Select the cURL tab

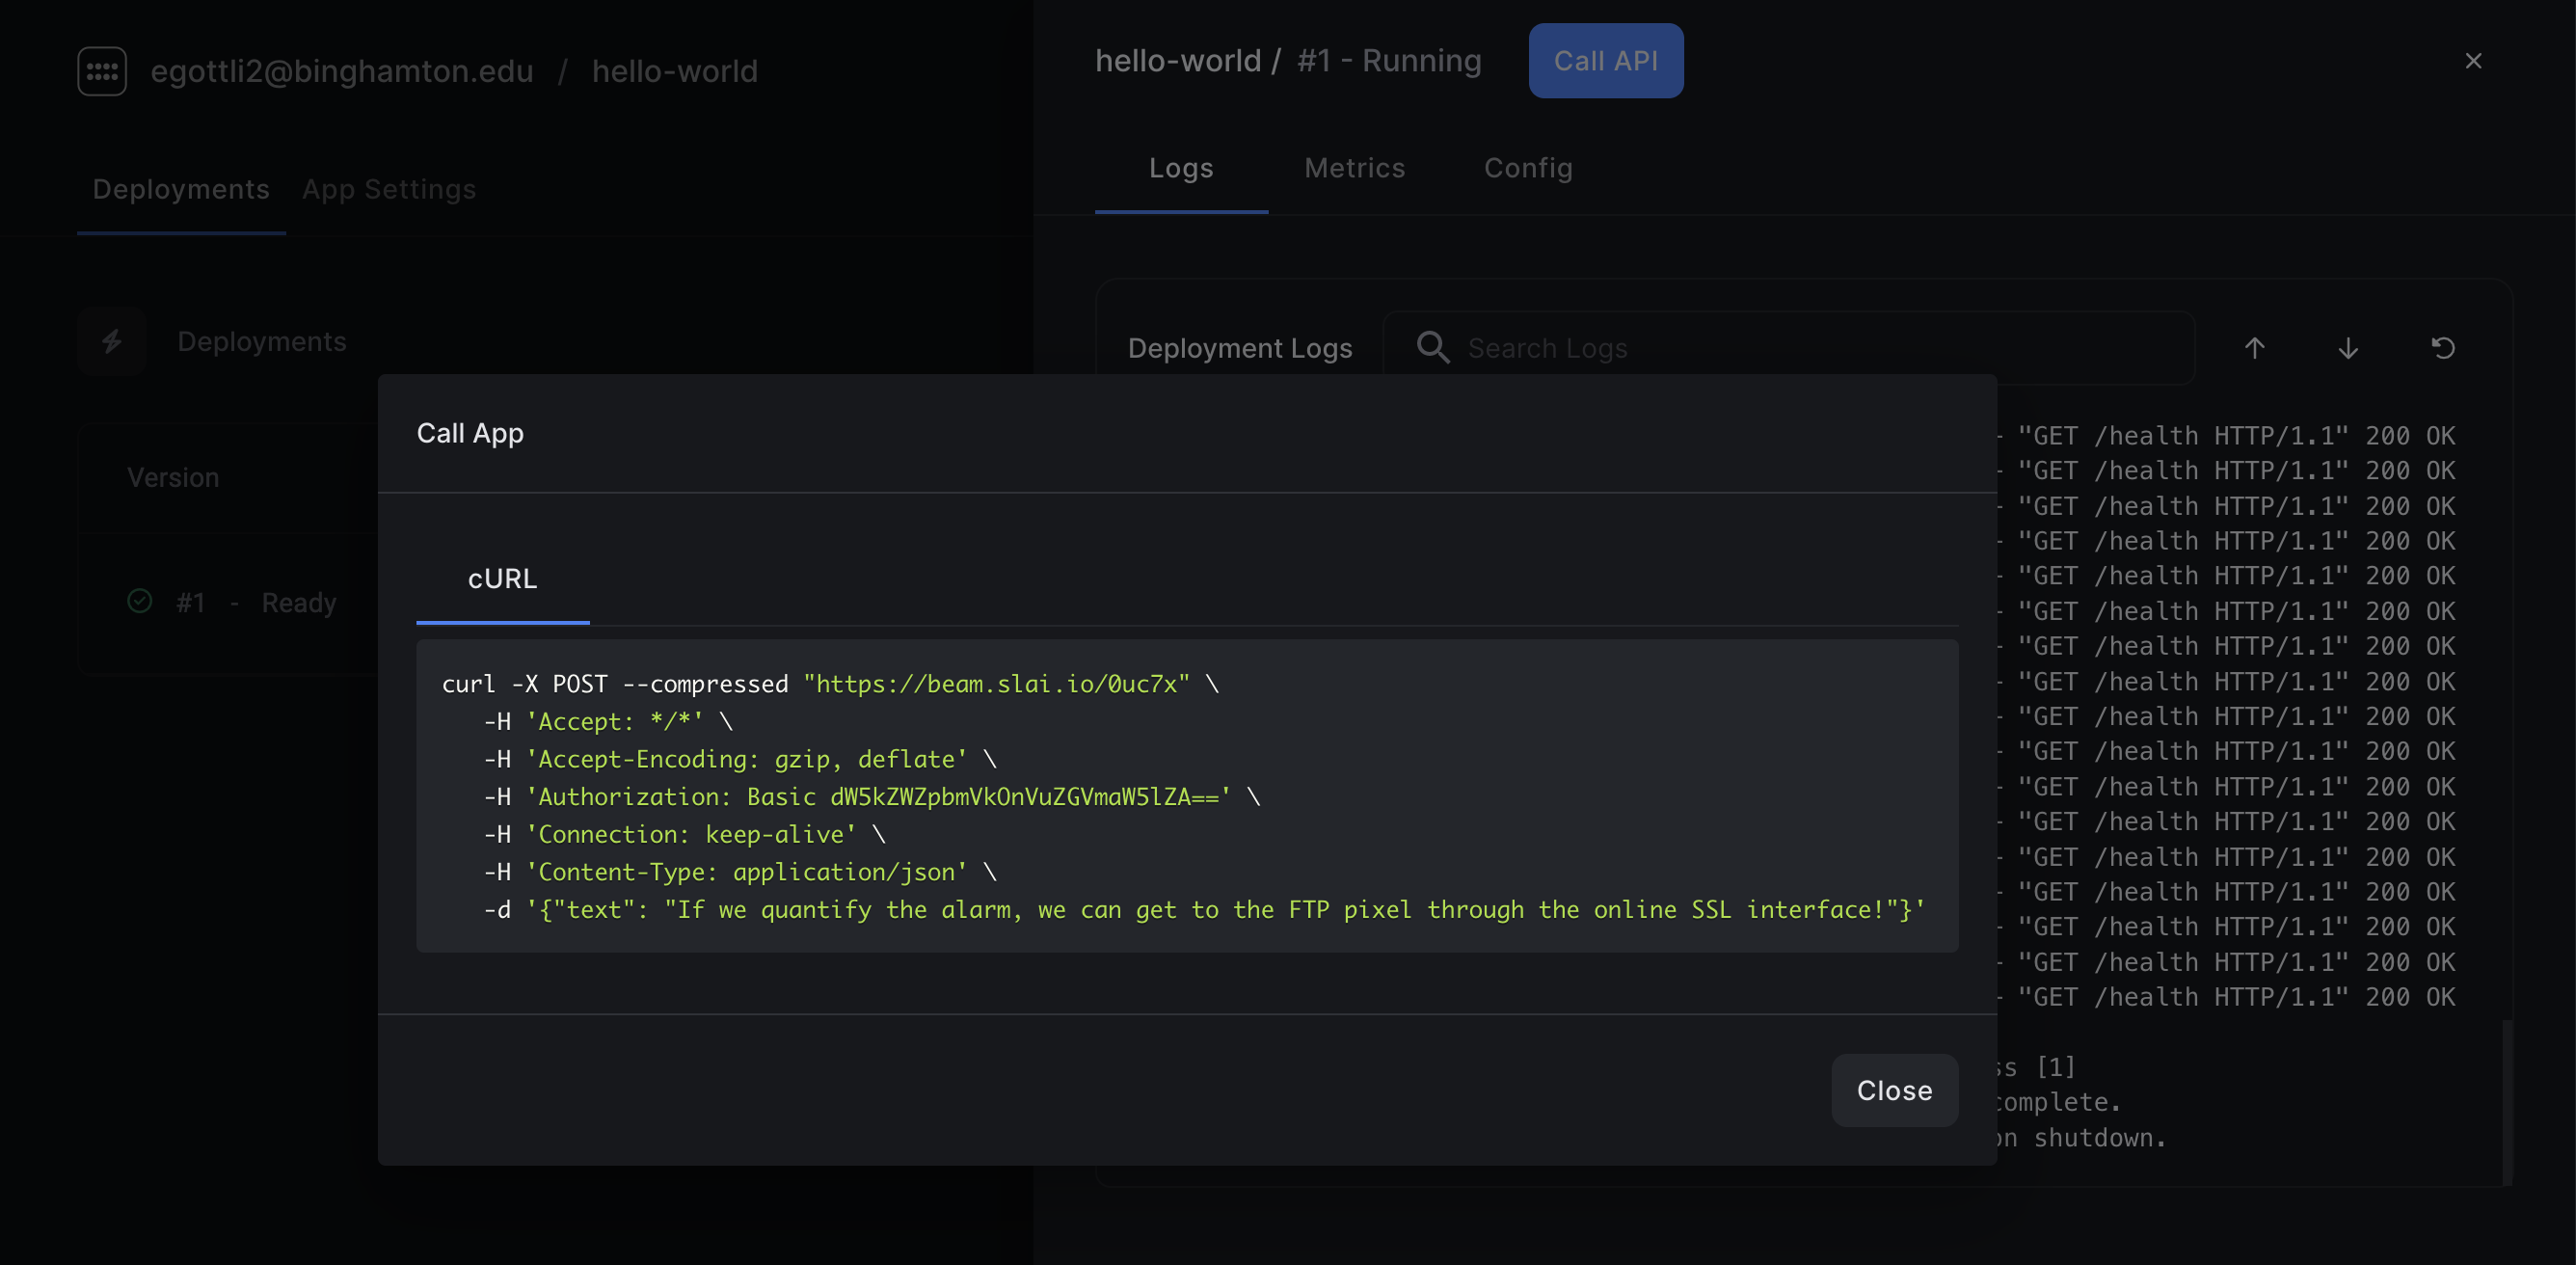pyautogui.click(x=502, y=579)
